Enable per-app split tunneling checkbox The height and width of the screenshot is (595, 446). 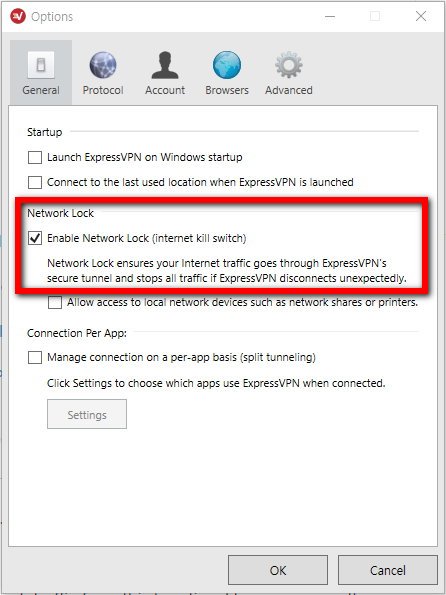click(35, 357)
